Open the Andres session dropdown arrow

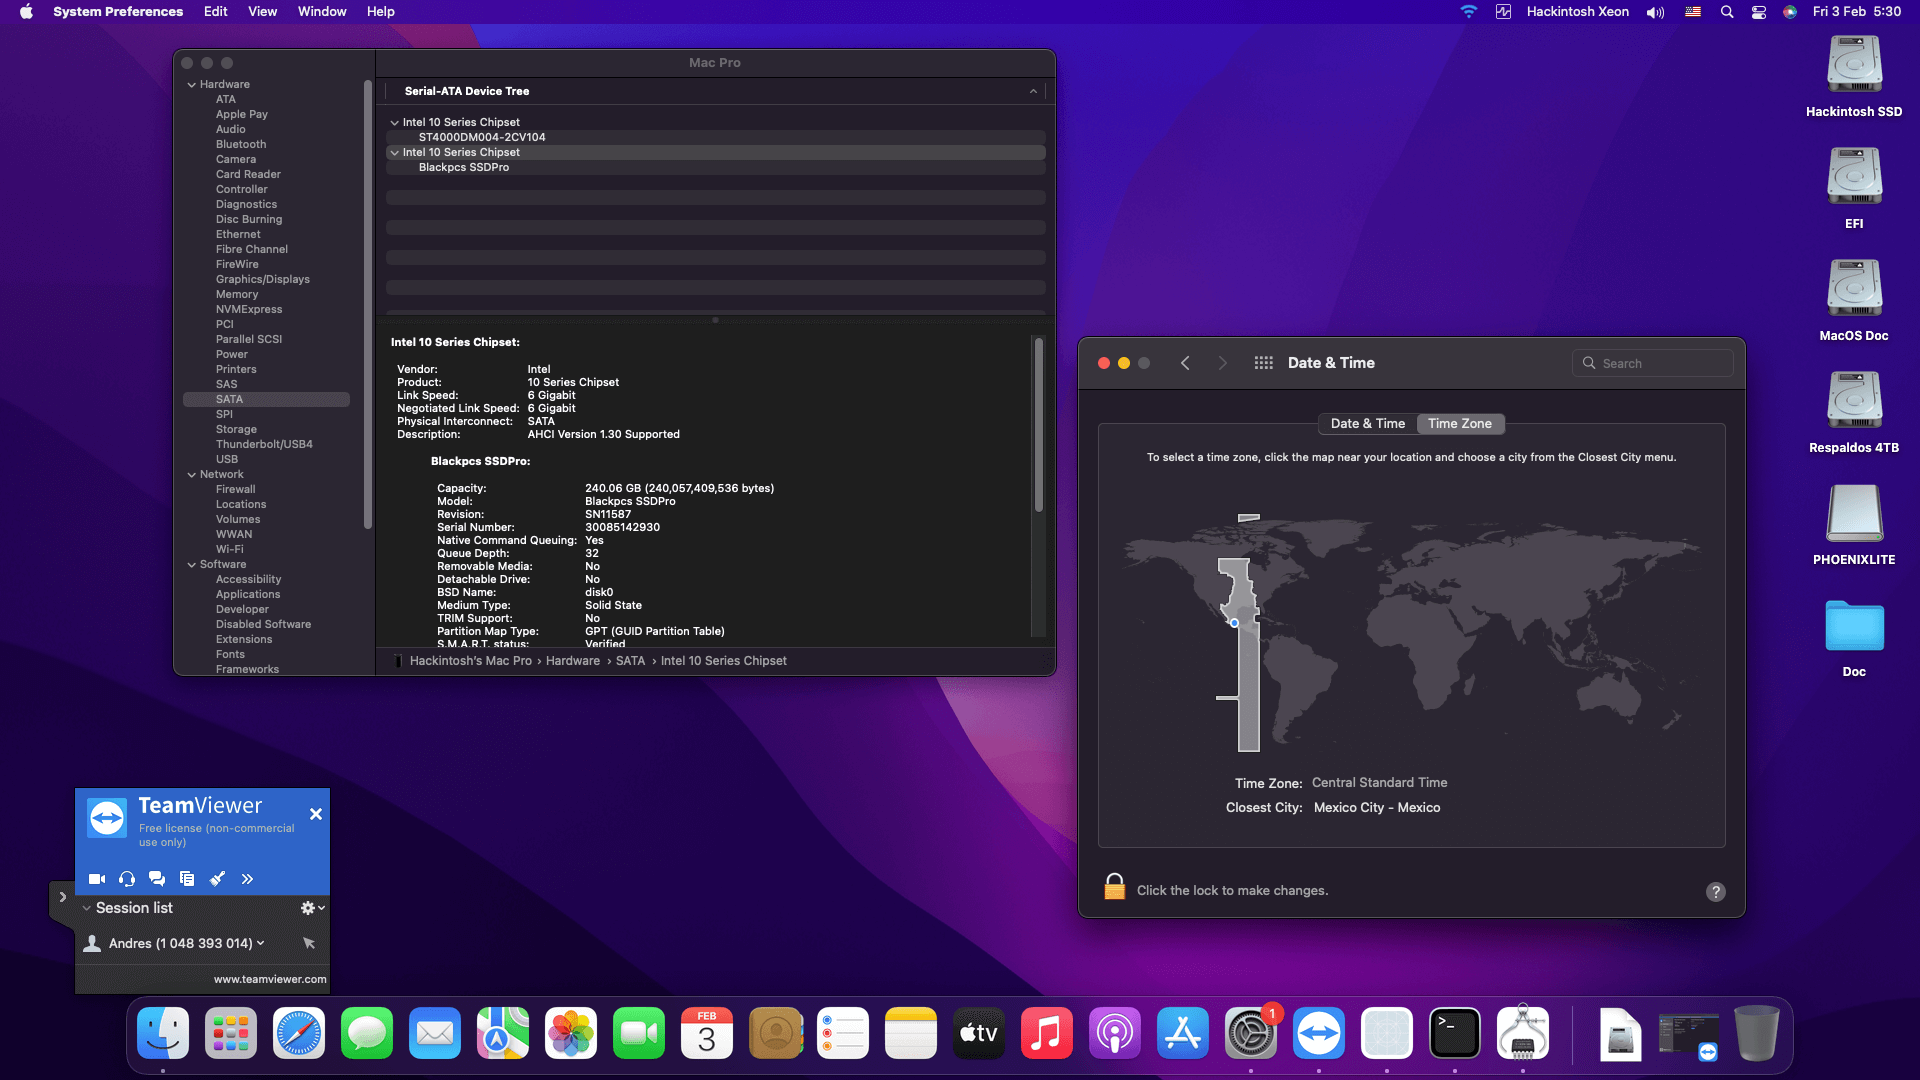point(261,943)
